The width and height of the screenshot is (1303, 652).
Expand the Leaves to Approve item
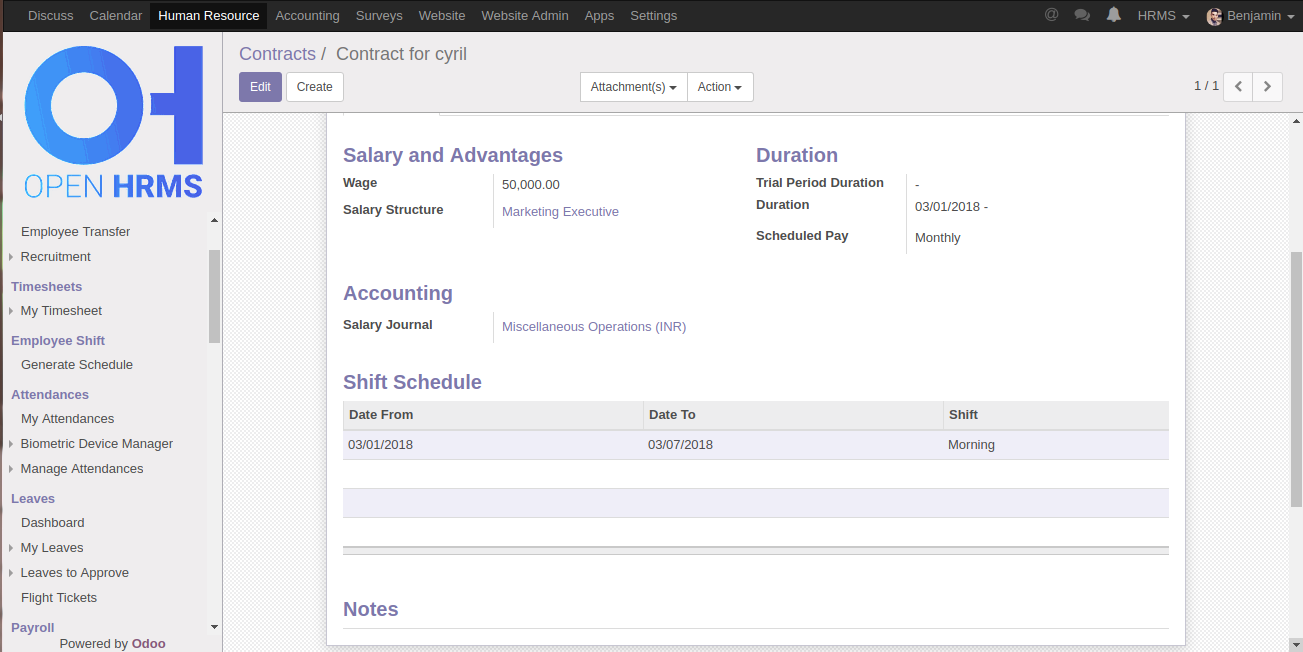[x=74, y=573]
